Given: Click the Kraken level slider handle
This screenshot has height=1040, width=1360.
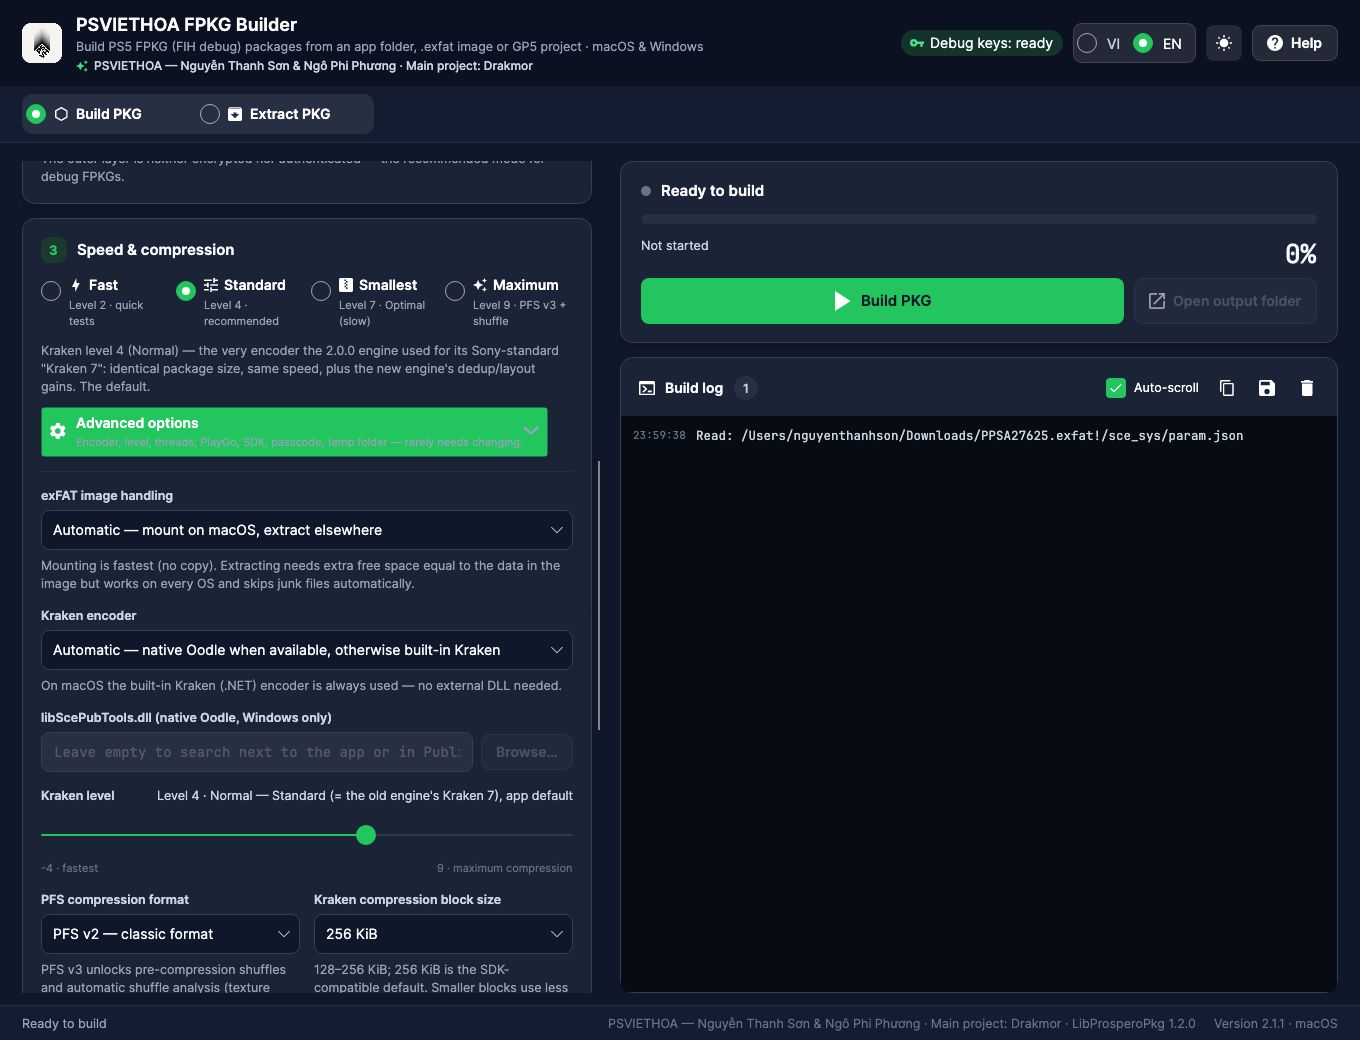Looking at the screenshot, I should [x=366, y=835].
